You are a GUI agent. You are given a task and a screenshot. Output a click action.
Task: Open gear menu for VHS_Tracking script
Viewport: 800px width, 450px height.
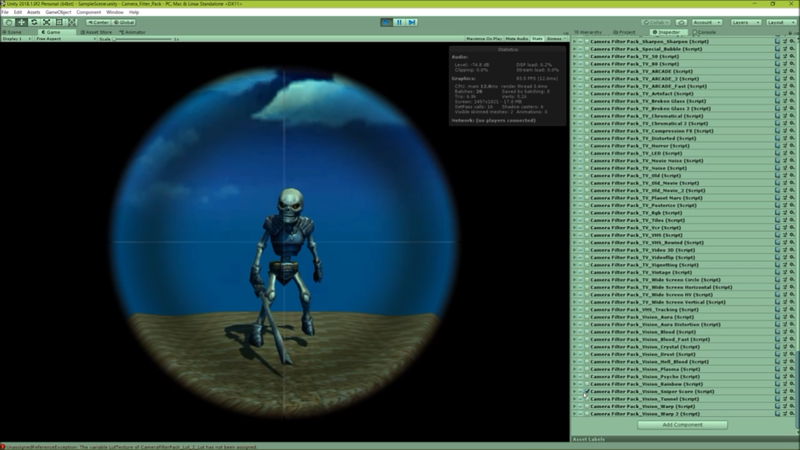[792, 310]
